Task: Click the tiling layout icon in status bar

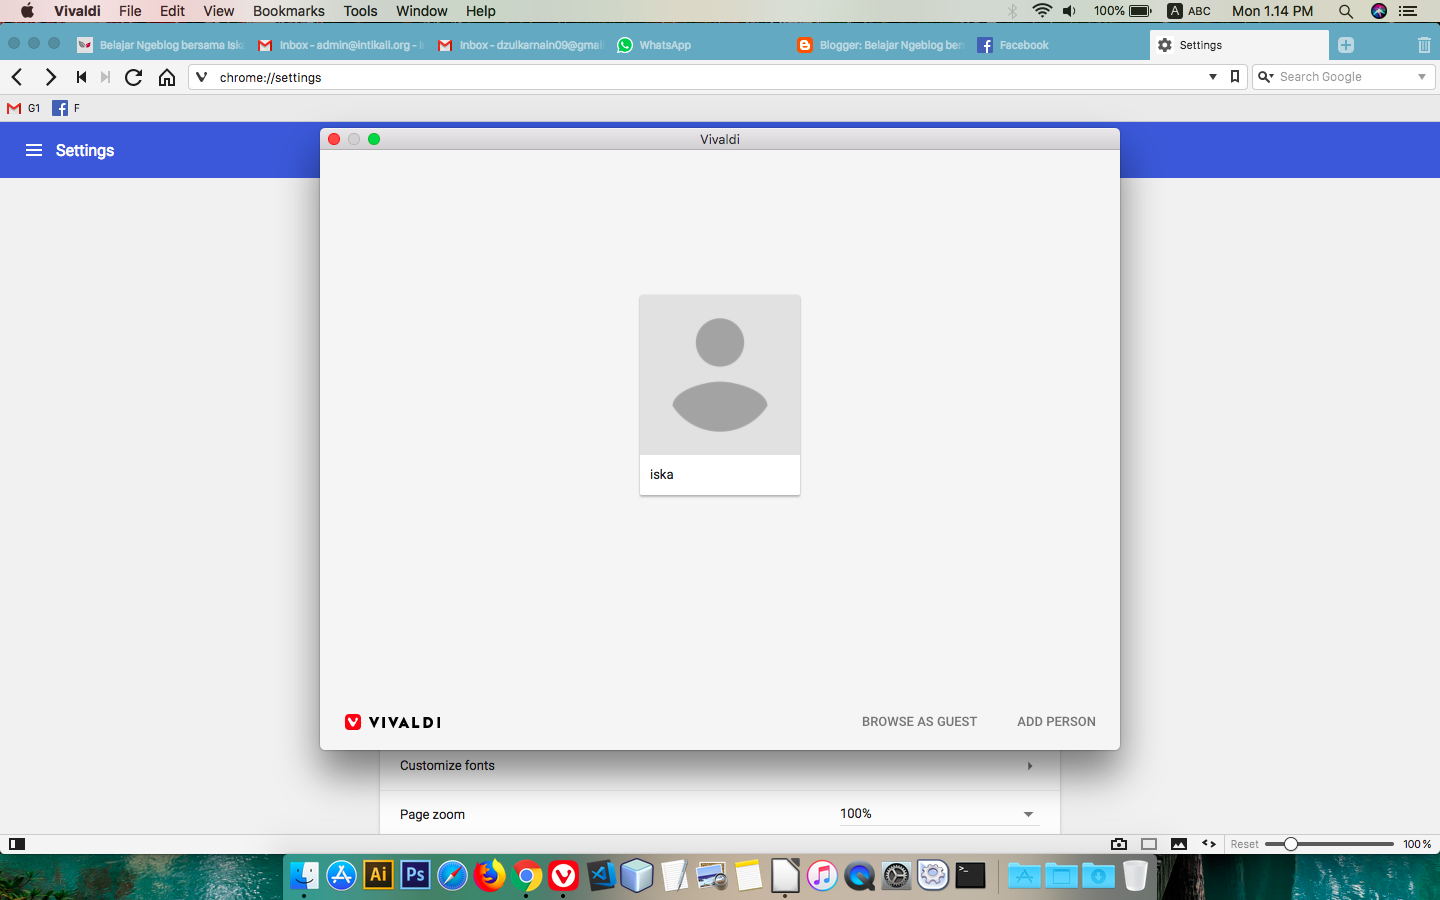Action: [x=1148, y=844]
